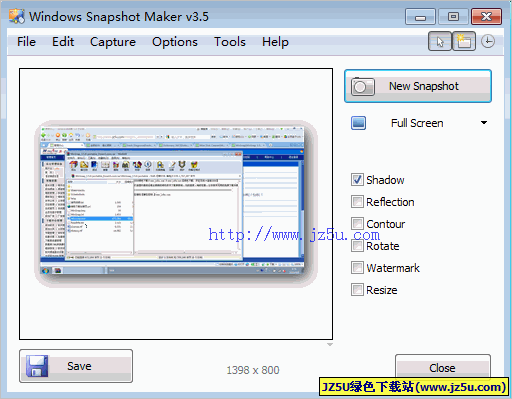Click the Full Screen mode blue icon
Screen dimensions: 512x399
[358, 123]
